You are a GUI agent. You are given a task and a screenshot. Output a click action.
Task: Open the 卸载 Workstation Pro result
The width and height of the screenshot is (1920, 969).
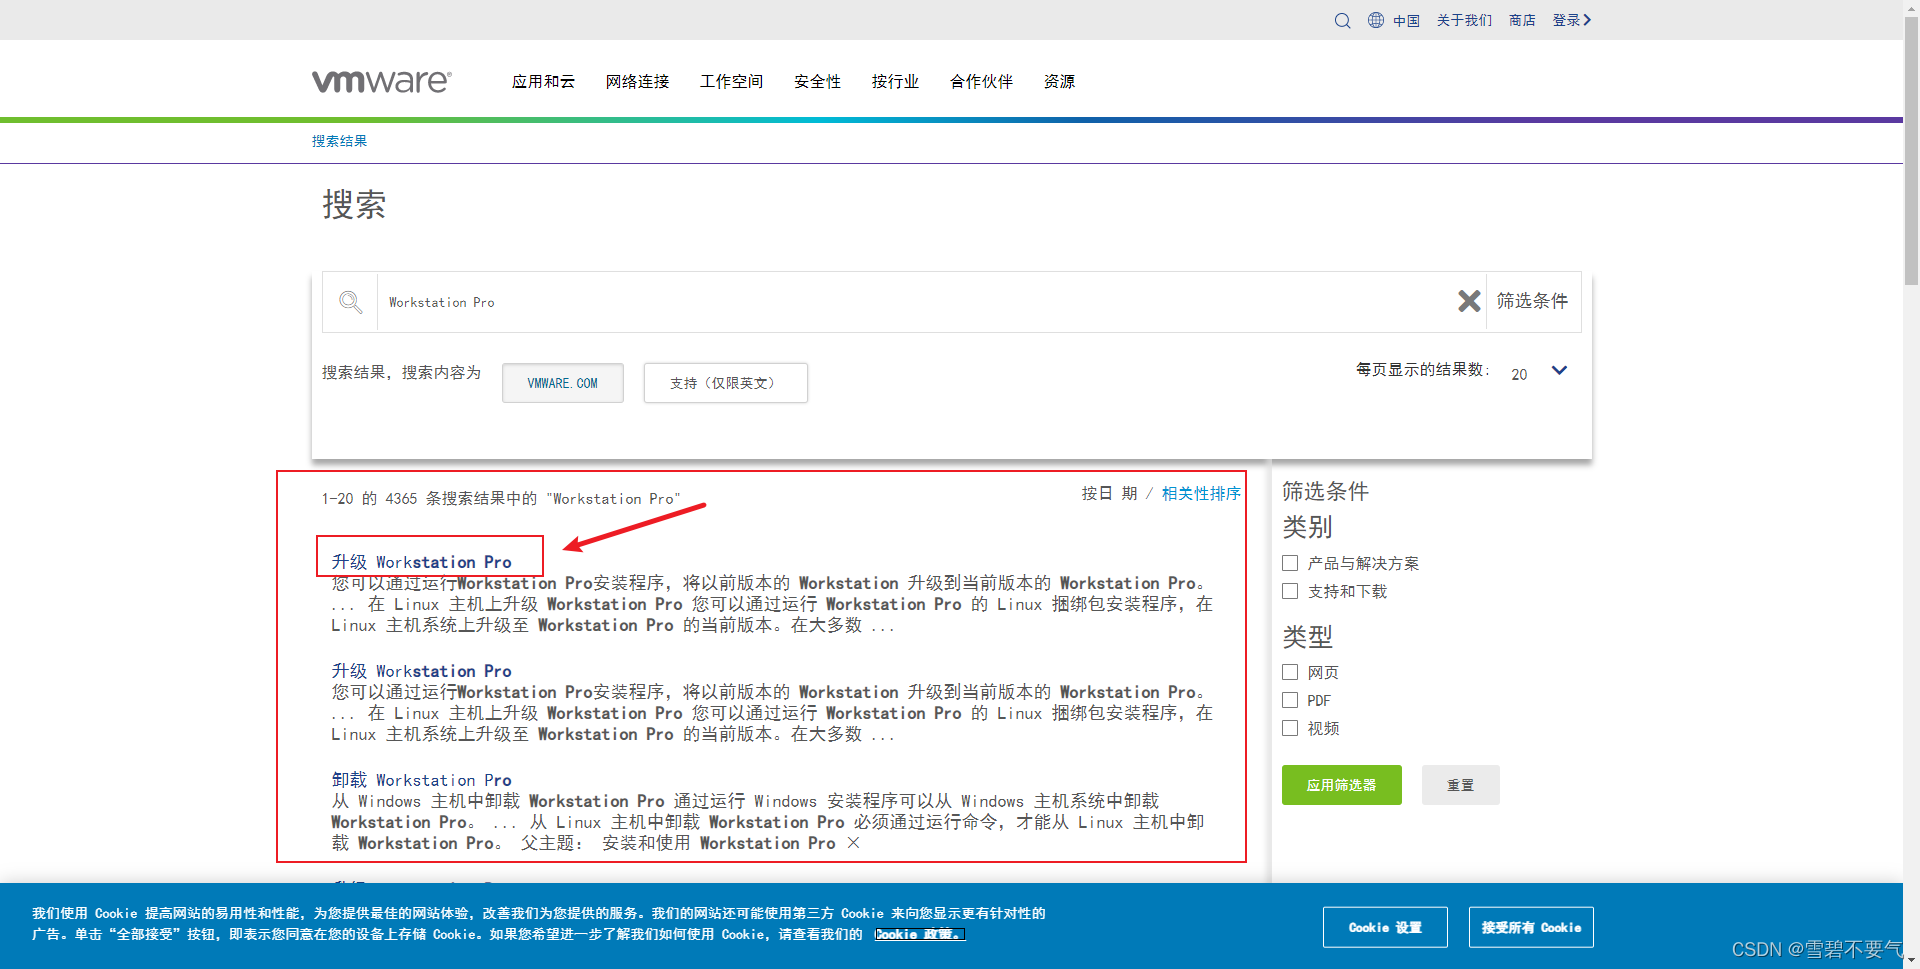pyautogui.click(x=422, y=780)
